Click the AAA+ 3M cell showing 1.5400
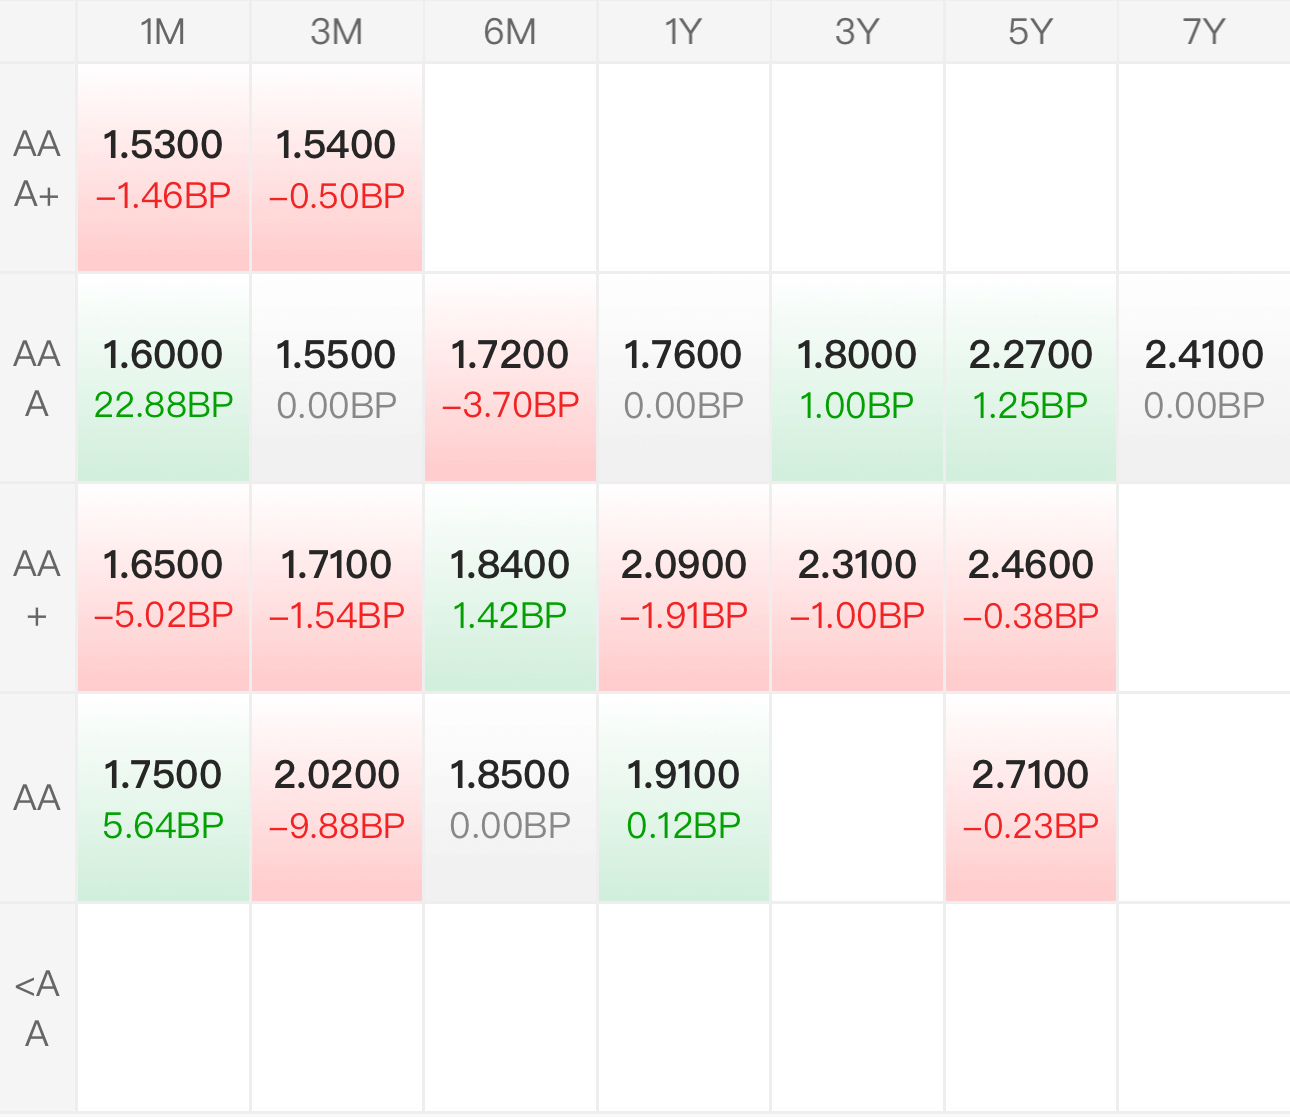Viewport: 1290px width, 1117px height. 336,168
